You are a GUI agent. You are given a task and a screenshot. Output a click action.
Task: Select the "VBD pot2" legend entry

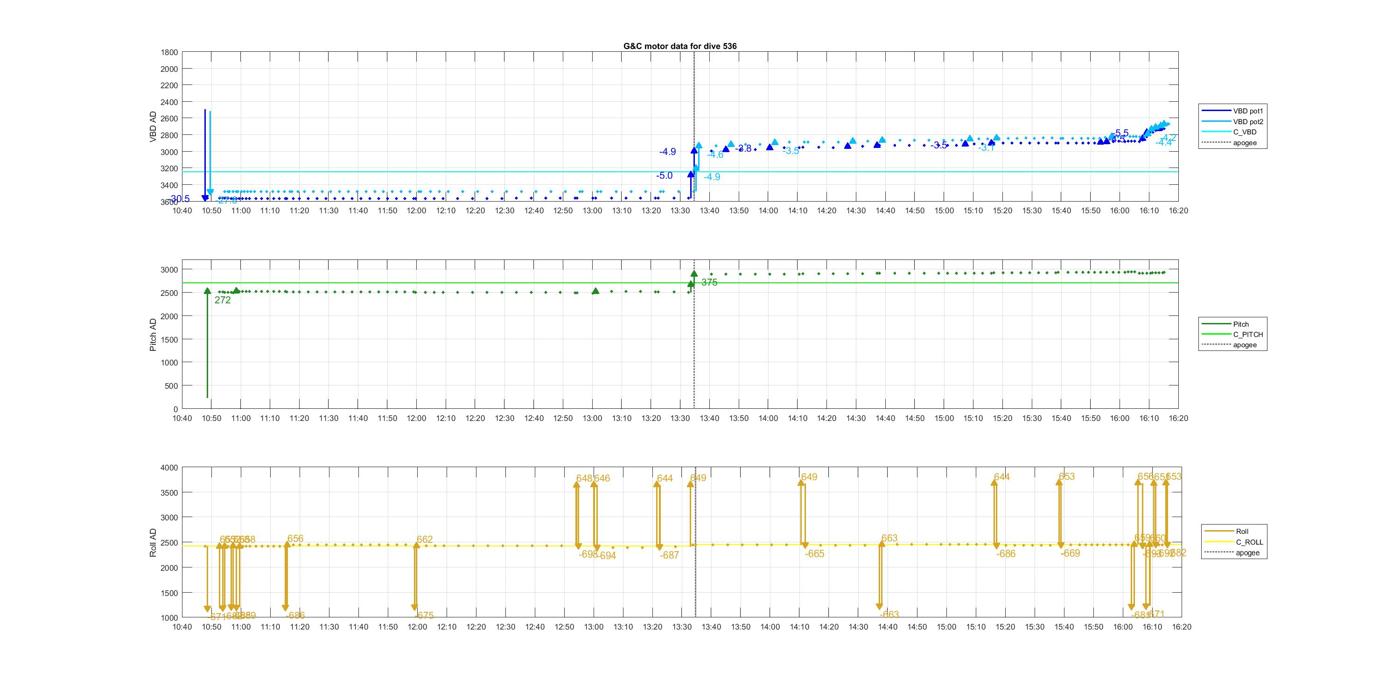point(1234,121)
